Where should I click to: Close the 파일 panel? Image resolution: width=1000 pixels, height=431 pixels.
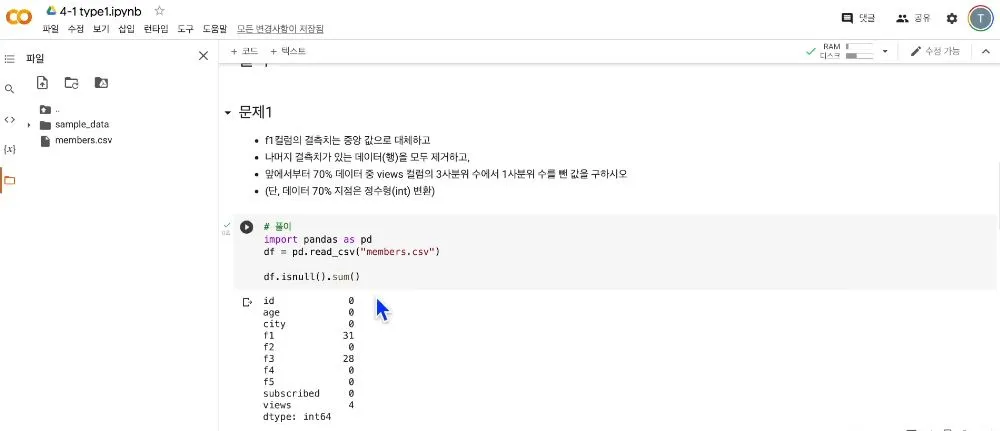coord(203,56)
